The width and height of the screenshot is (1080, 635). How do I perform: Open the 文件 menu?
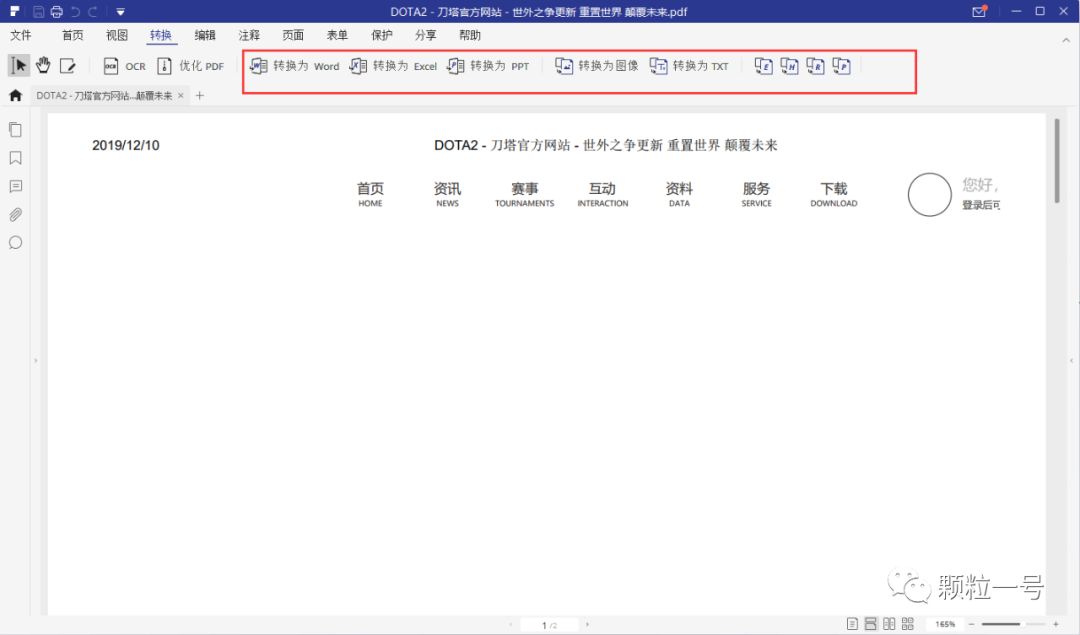tap(21, 34)
